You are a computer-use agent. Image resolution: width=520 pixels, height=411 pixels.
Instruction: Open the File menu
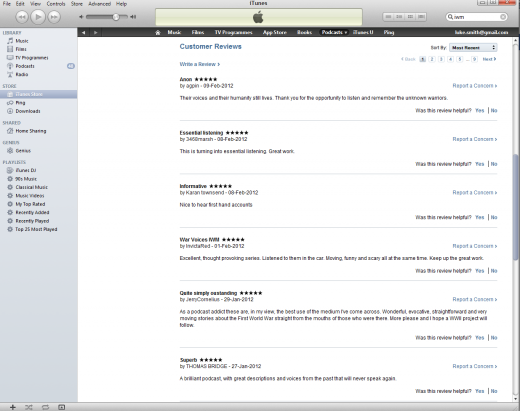pyautogui.click(x=7, y=4)
